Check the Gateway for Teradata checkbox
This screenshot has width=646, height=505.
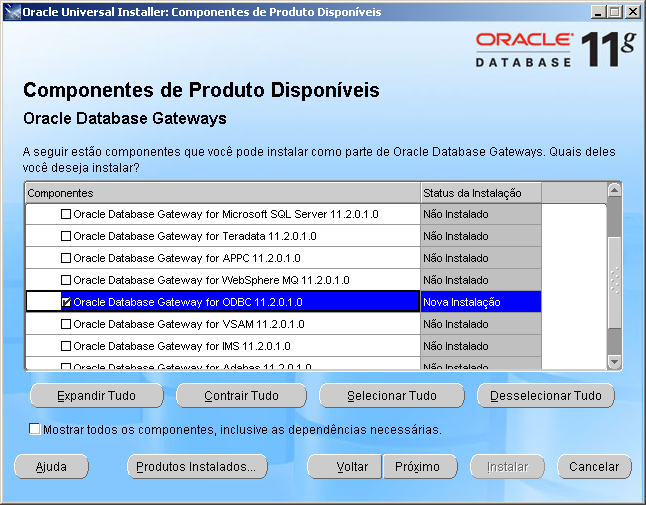point(66,236)
